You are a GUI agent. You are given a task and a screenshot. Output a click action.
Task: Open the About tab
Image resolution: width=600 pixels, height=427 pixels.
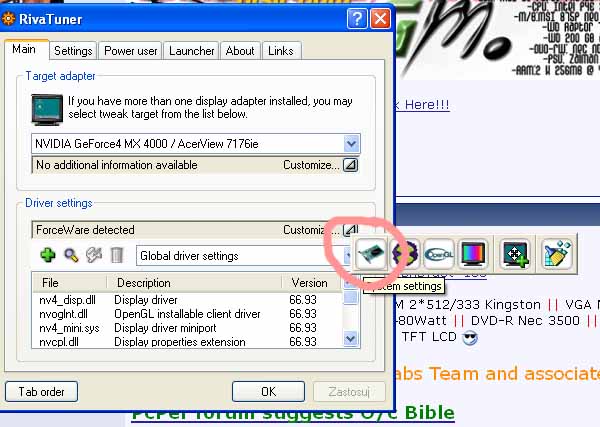click(x=240, y=51)
